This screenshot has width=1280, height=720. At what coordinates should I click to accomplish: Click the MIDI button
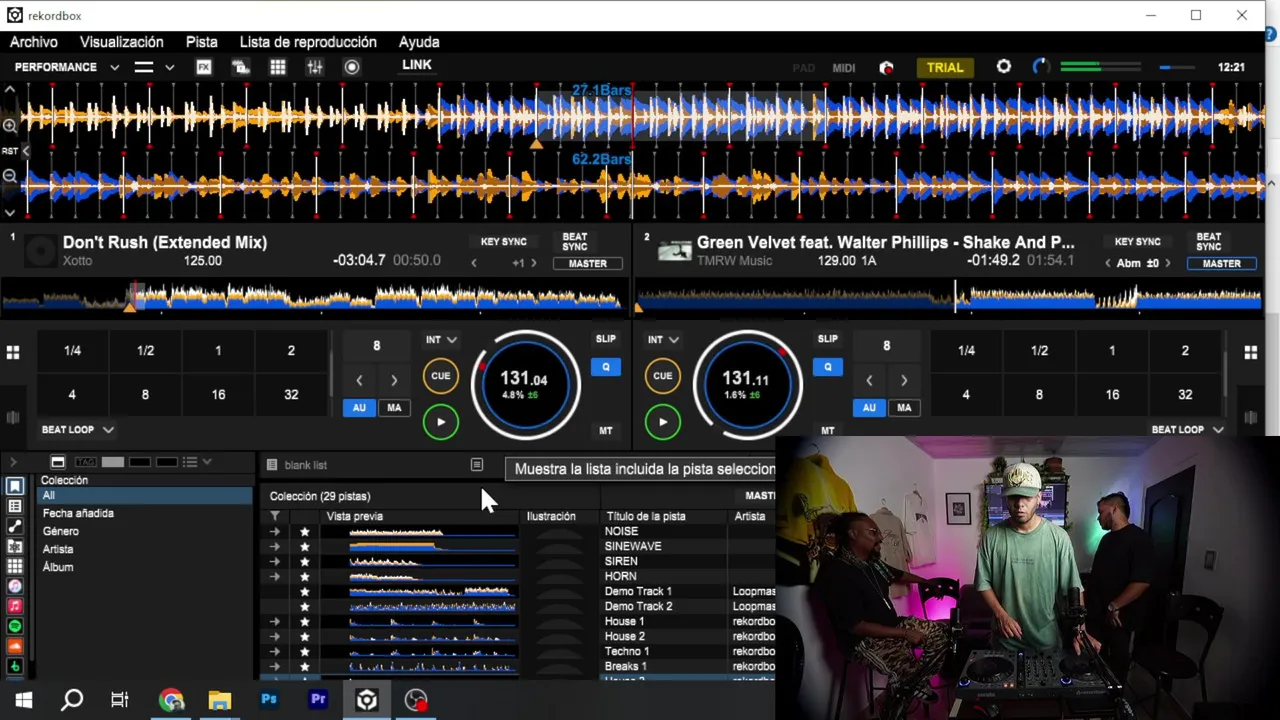[844, 68]
